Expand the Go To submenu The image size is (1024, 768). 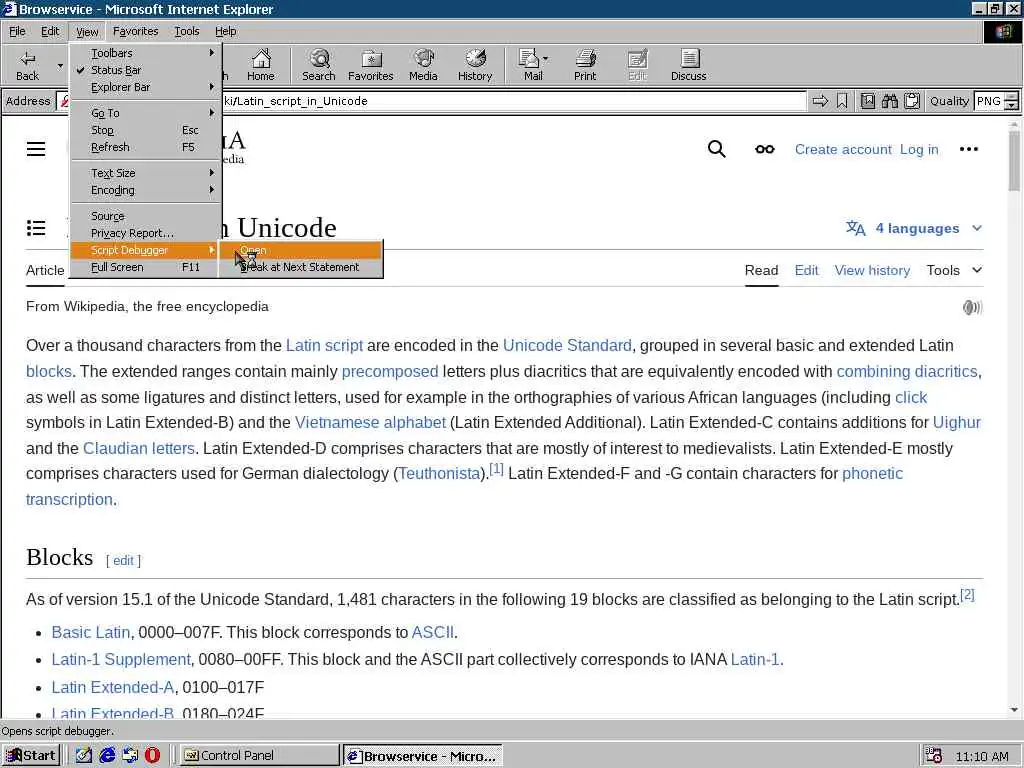coord(146,113)
